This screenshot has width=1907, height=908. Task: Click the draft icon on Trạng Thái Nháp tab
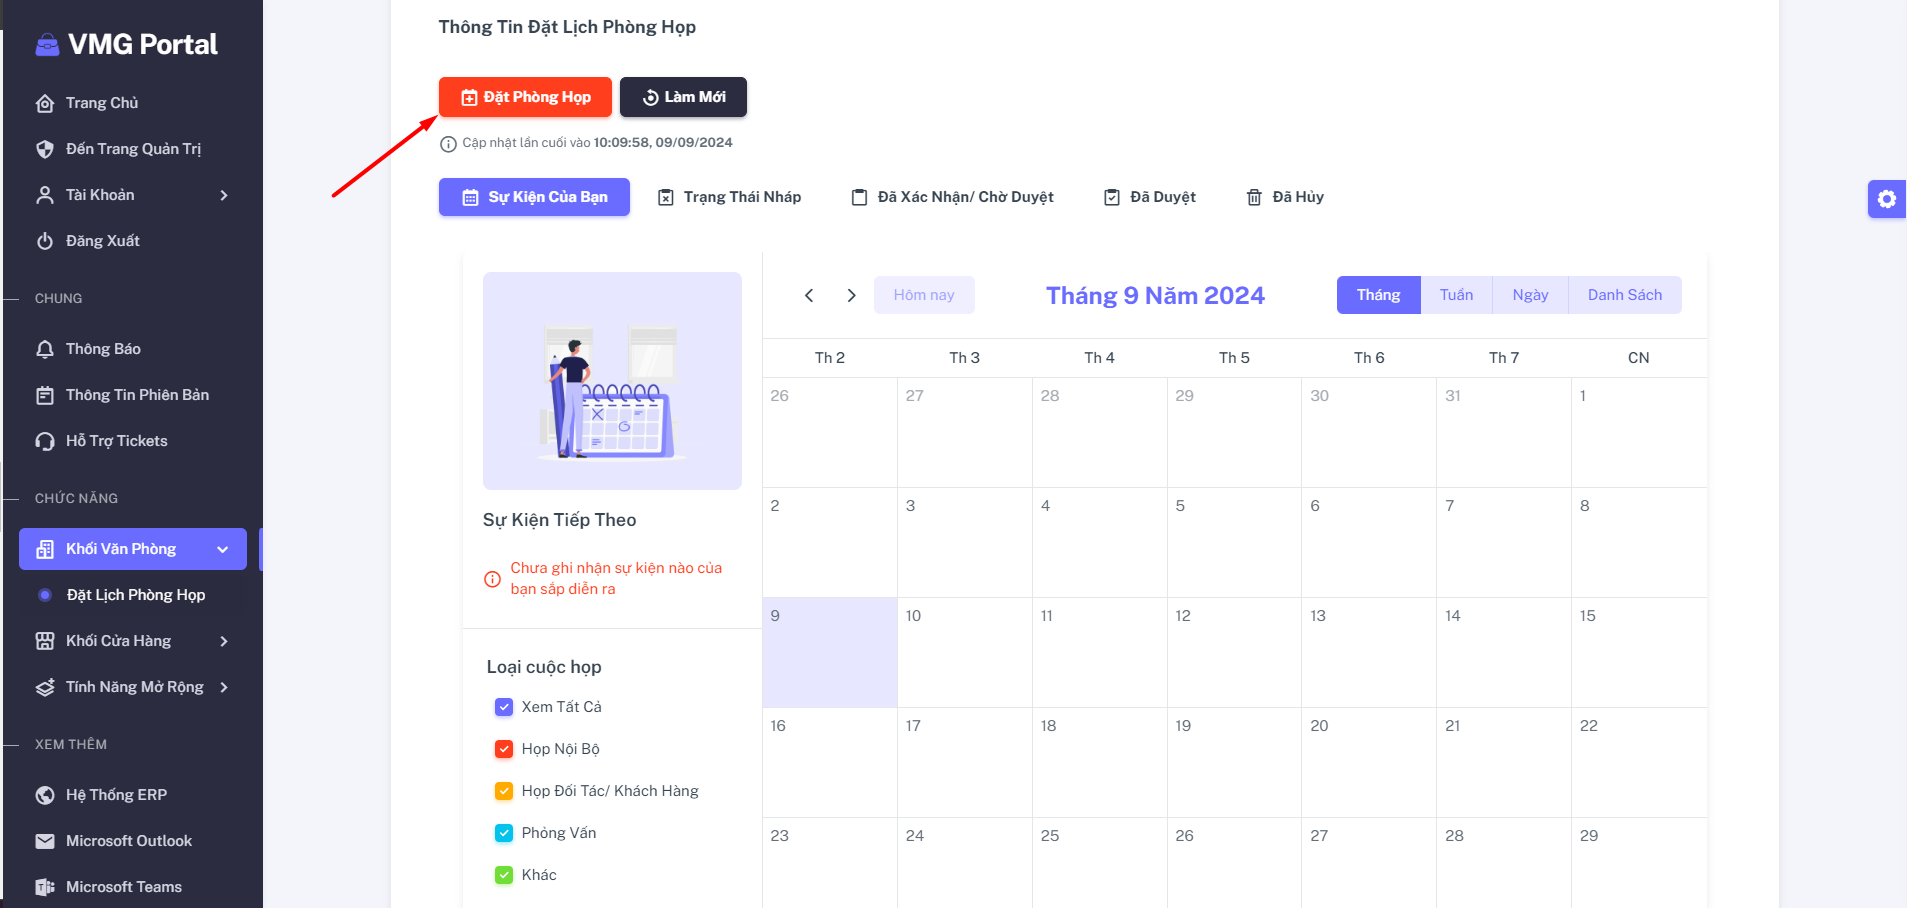[666, 198]
